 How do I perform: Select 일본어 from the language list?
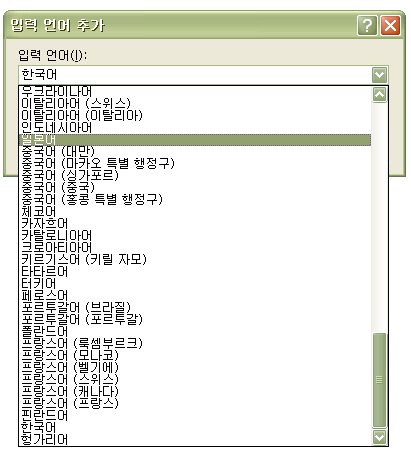point(195,140)
